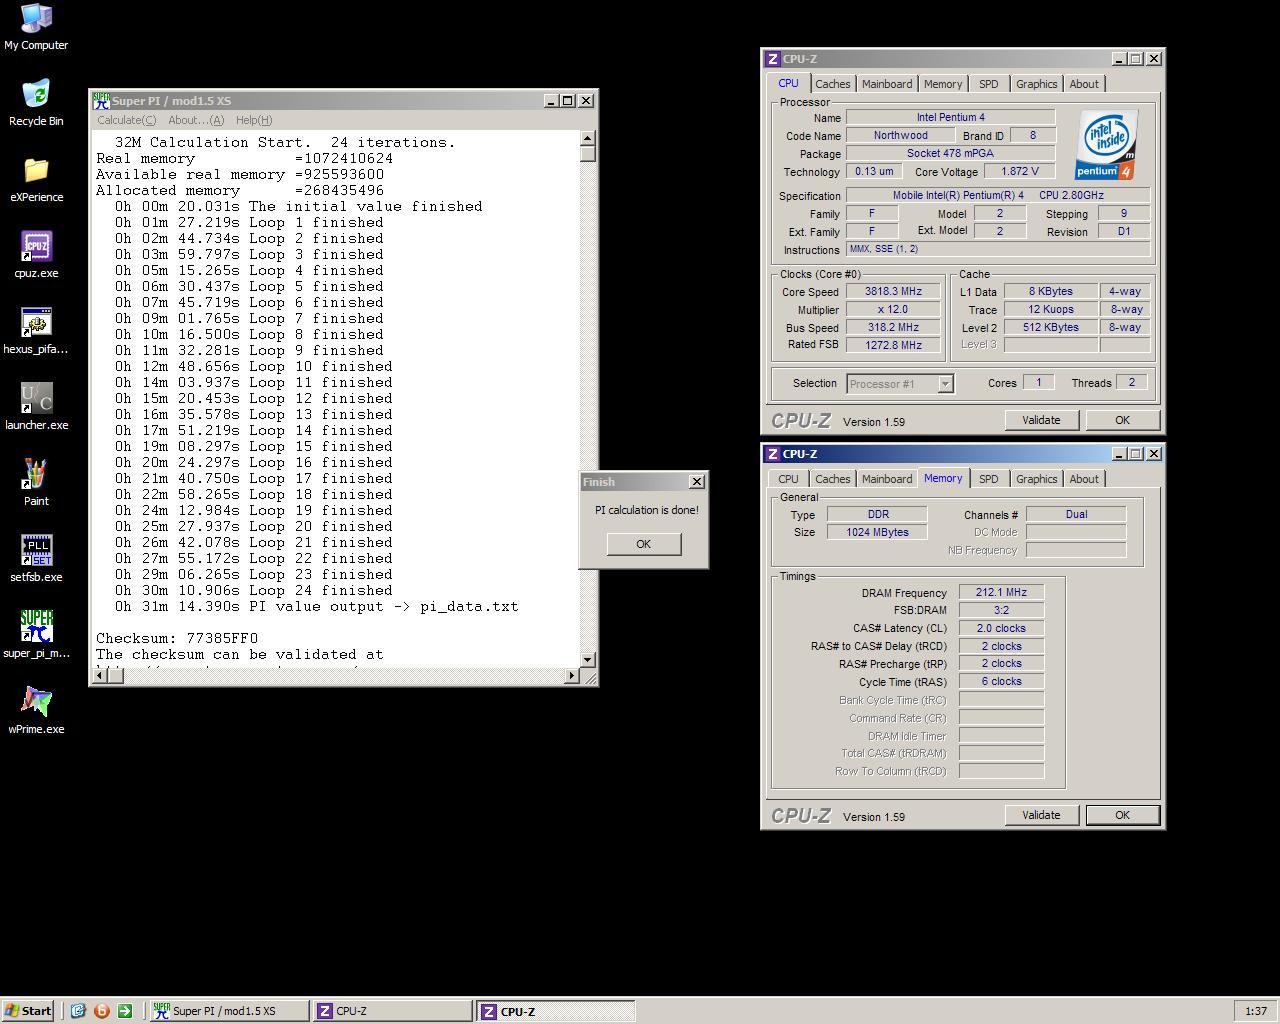Click the Core Voltage value 1.872 V
1280x1024 pixels.
(1019, 171)
